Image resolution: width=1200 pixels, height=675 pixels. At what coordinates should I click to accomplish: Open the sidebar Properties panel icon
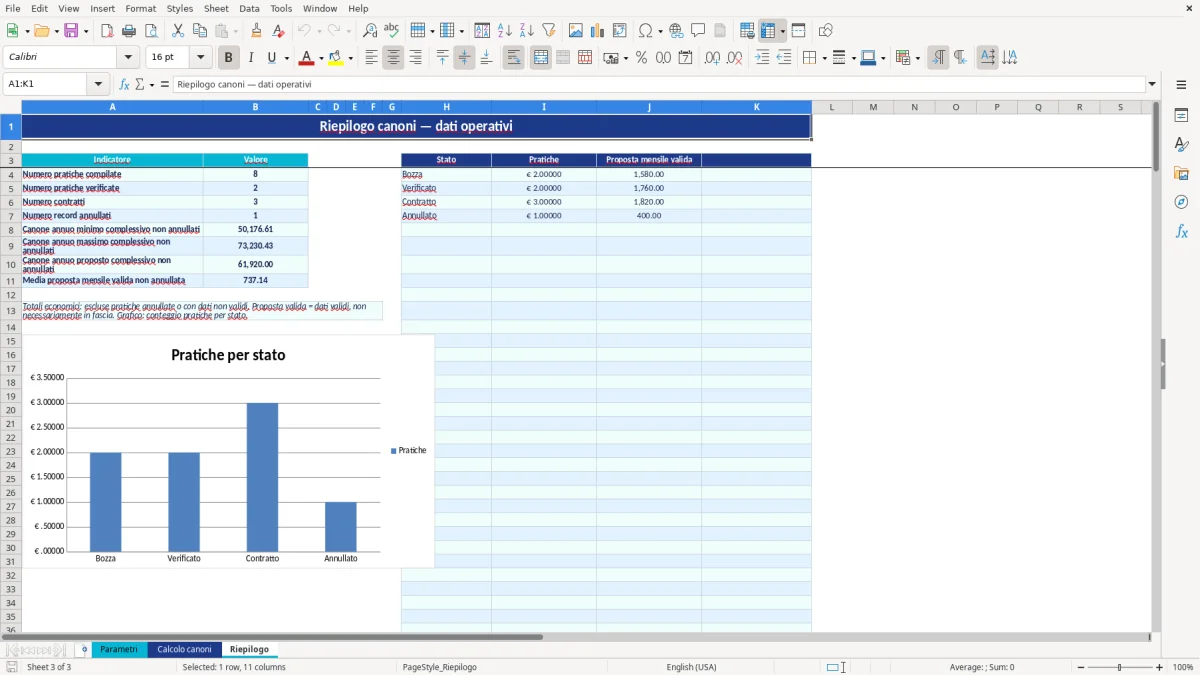(1181, 116)
